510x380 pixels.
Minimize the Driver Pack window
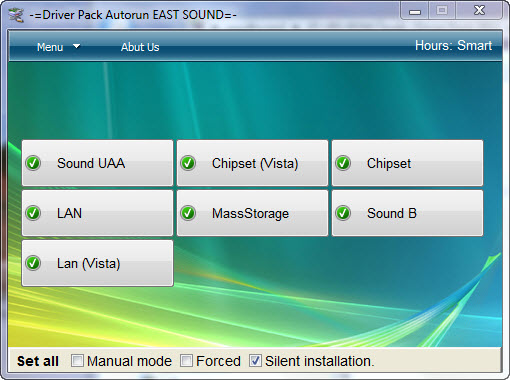(415, 12)
